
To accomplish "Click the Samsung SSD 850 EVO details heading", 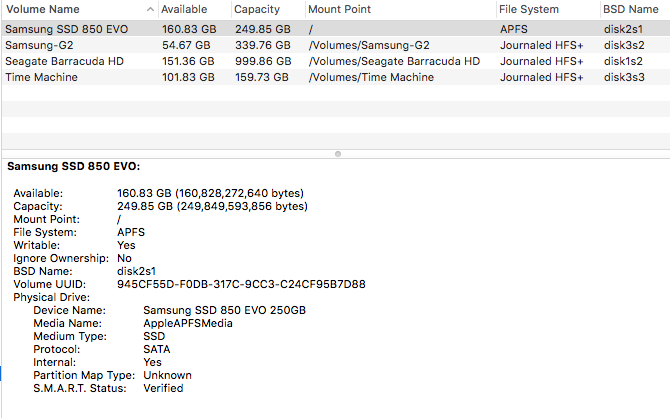I will [x=73, y=166].
